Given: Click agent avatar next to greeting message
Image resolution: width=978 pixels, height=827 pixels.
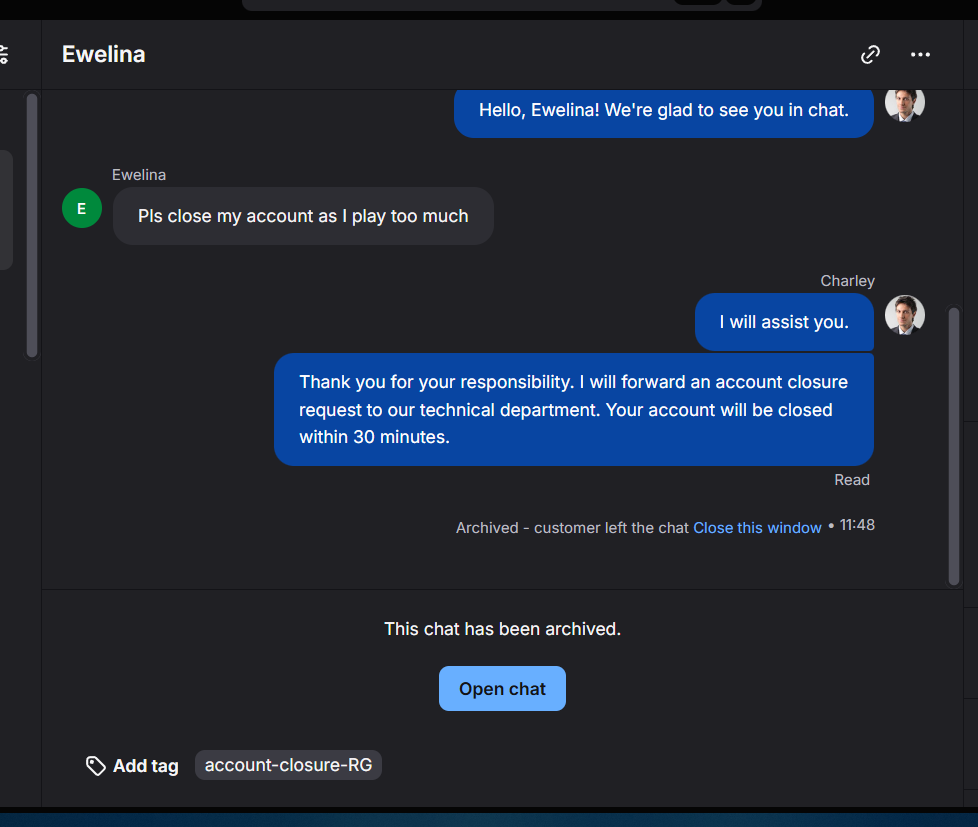Looking at the screenshot, I should (904, 104).
